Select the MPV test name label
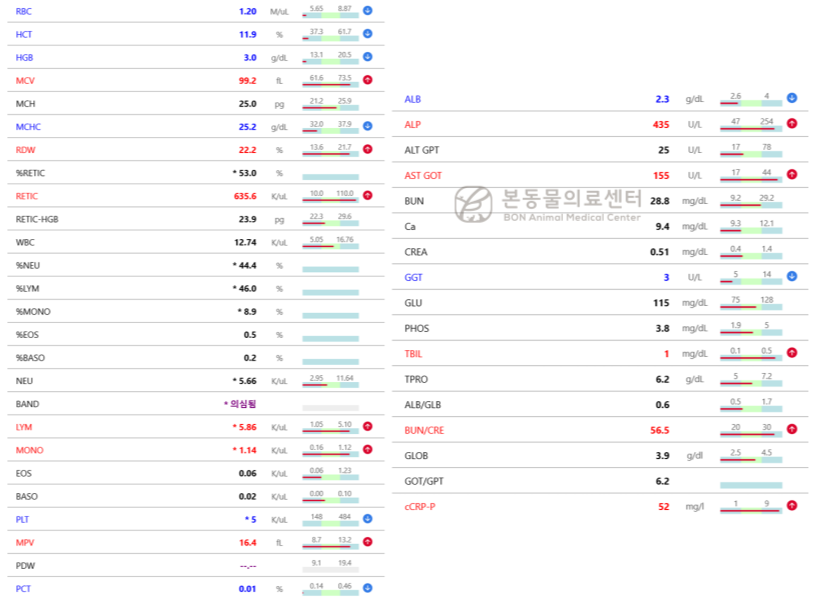This screenshot has height=600, width=820. click(x=25, y=543)
